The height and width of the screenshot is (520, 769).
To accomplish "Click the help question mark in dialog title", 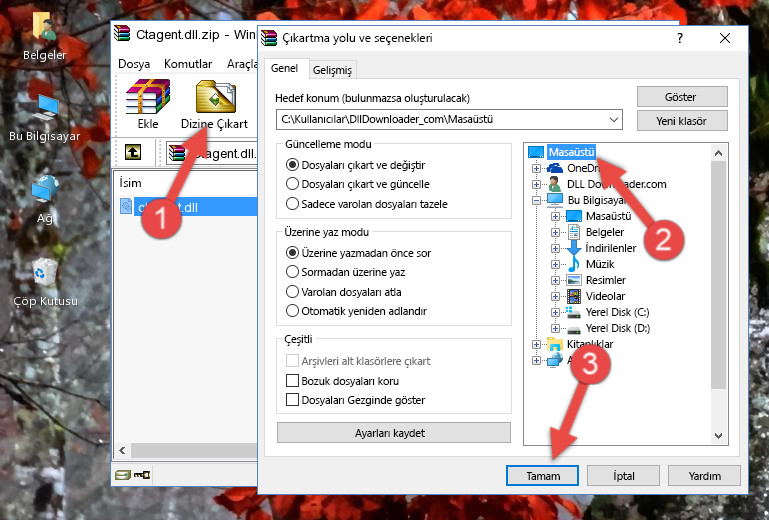I will tap(679, 38).
